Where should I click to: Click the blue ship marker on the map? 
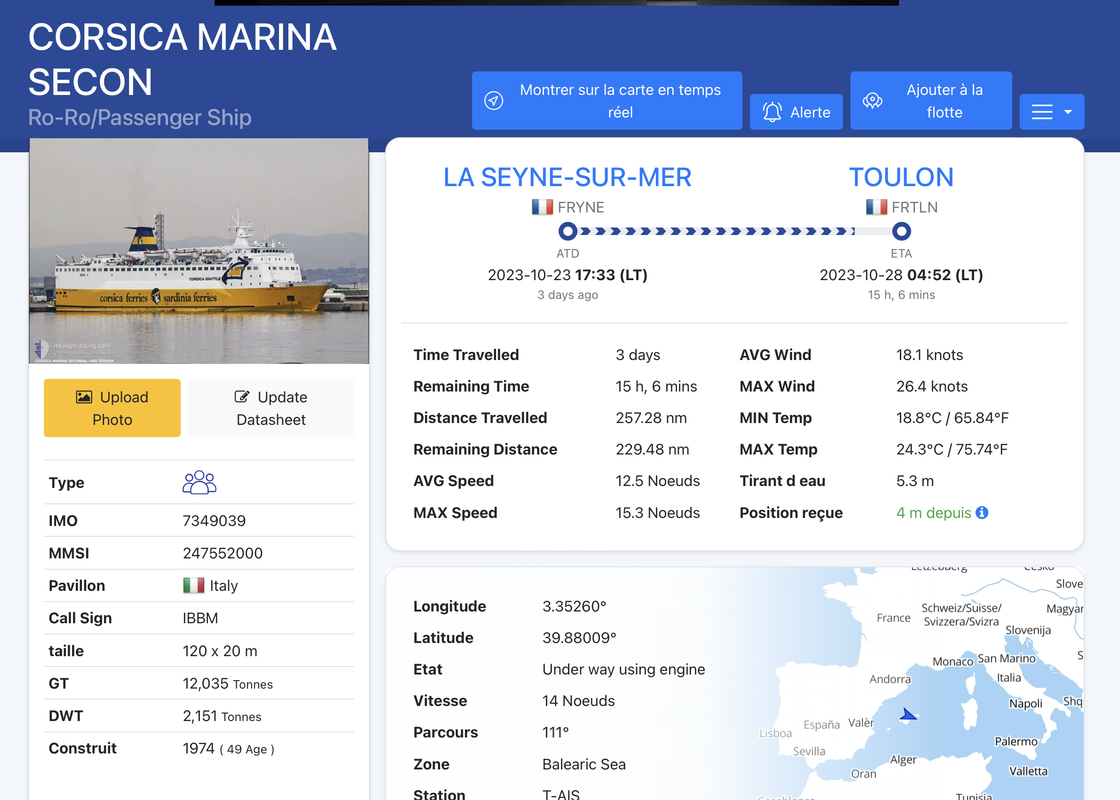908,714
